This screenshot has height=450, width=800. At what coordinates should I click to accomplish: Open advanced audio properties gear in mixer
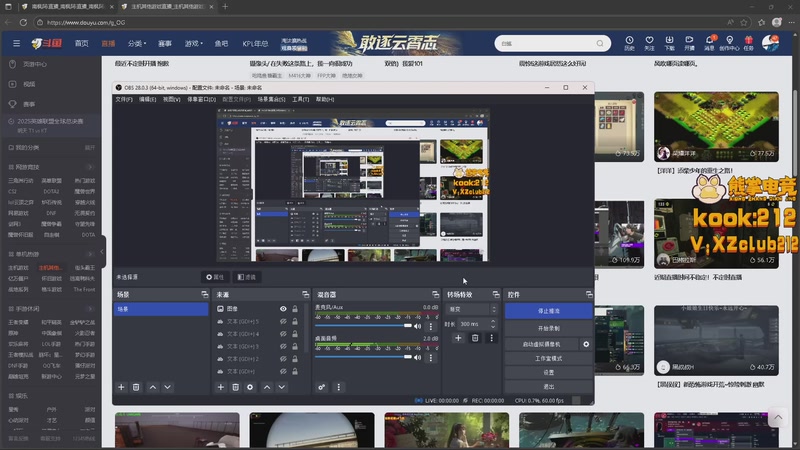pos(321,387)
